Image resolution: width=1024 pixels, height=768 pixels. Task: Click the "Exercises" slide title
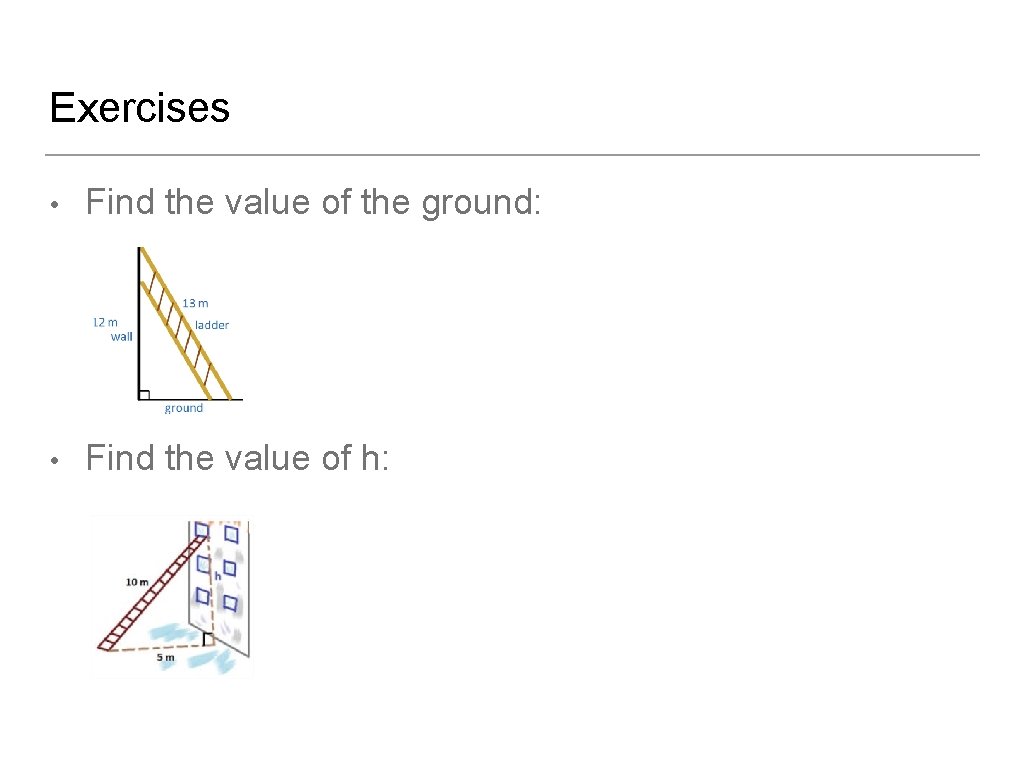click(139, 108)
